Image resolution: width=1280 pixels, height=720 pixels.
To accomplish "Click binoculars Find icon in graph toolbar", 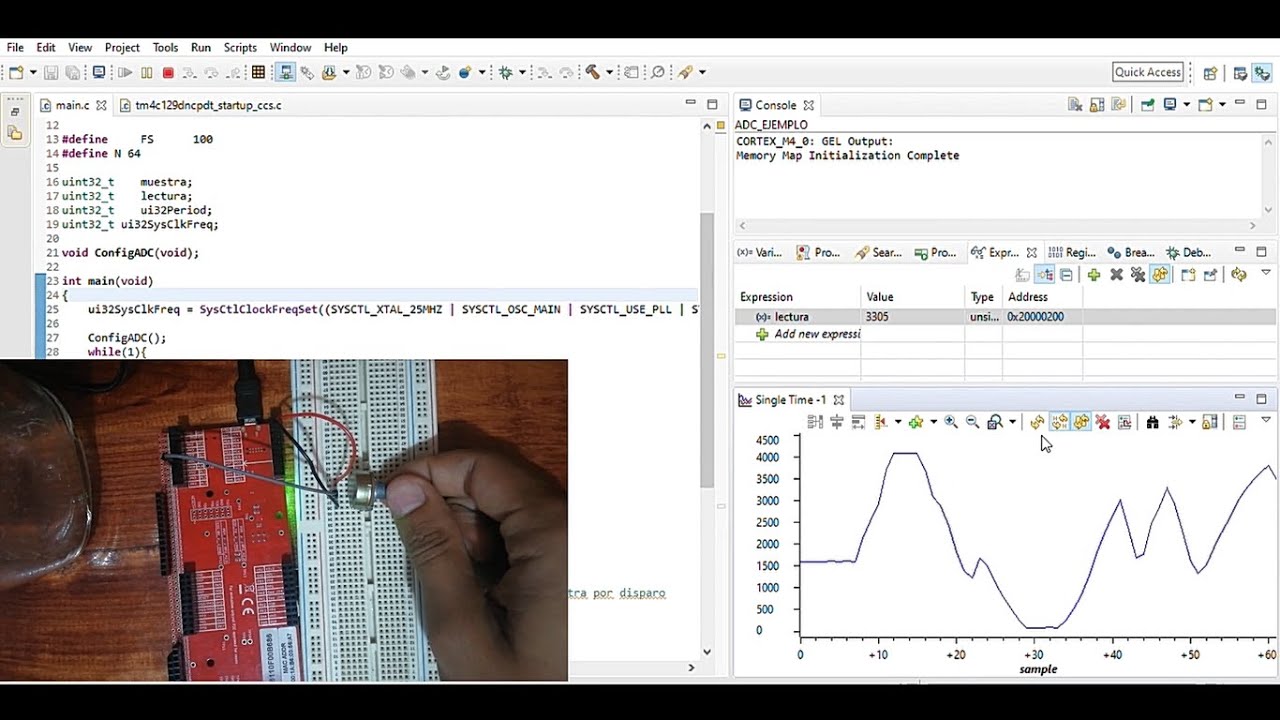I will (1152, 422).
